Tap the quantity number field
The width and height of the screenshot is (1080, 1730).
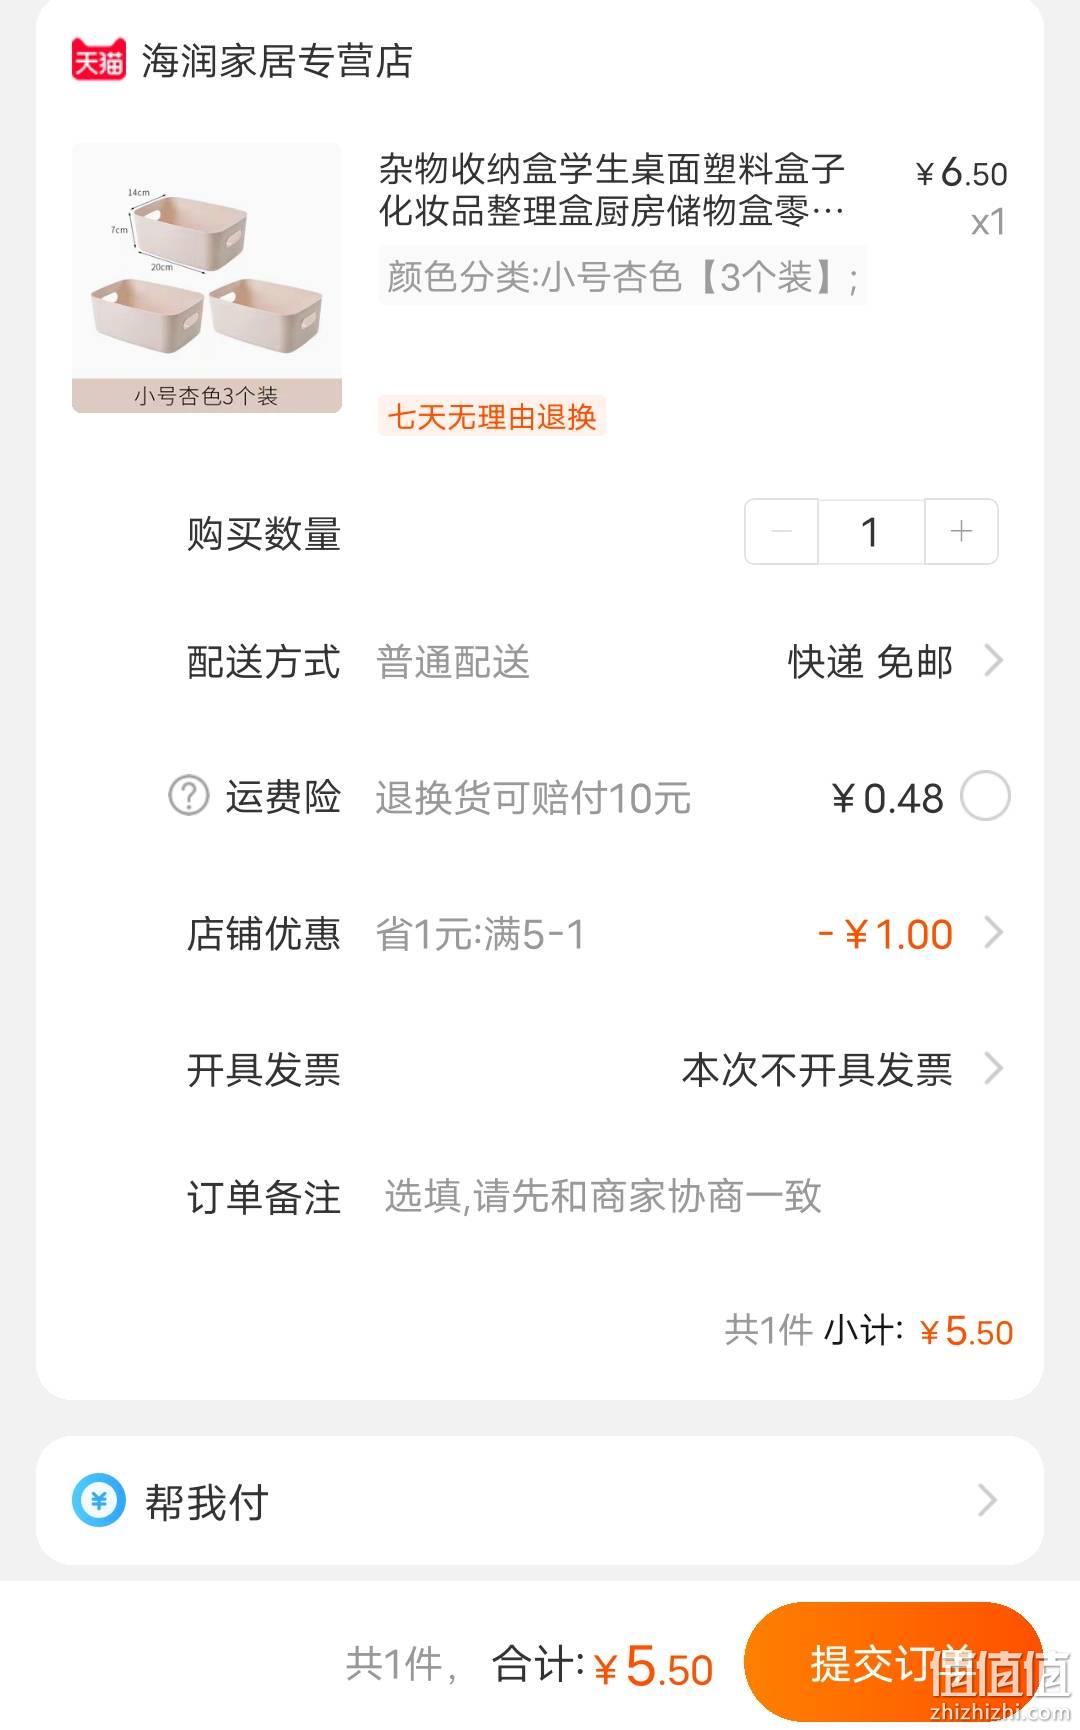pos(871,531)
